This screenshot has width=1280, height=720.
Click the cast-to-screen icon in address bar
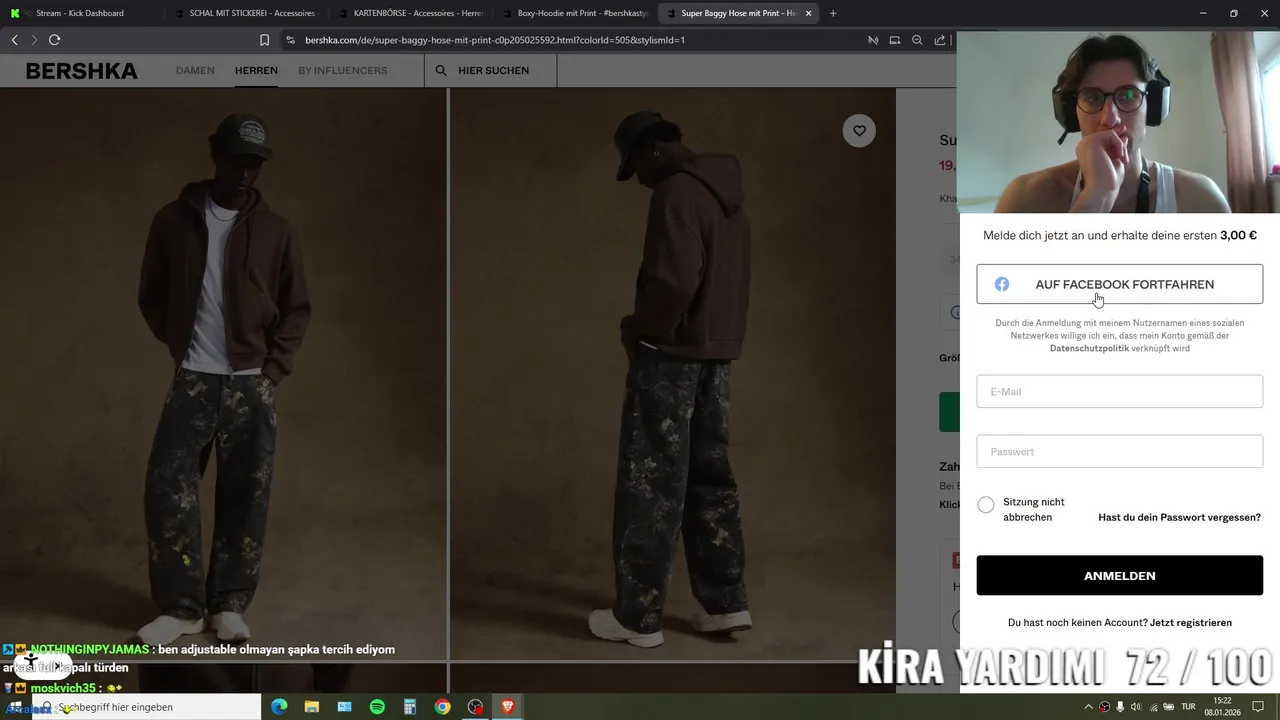click(895, 40)
